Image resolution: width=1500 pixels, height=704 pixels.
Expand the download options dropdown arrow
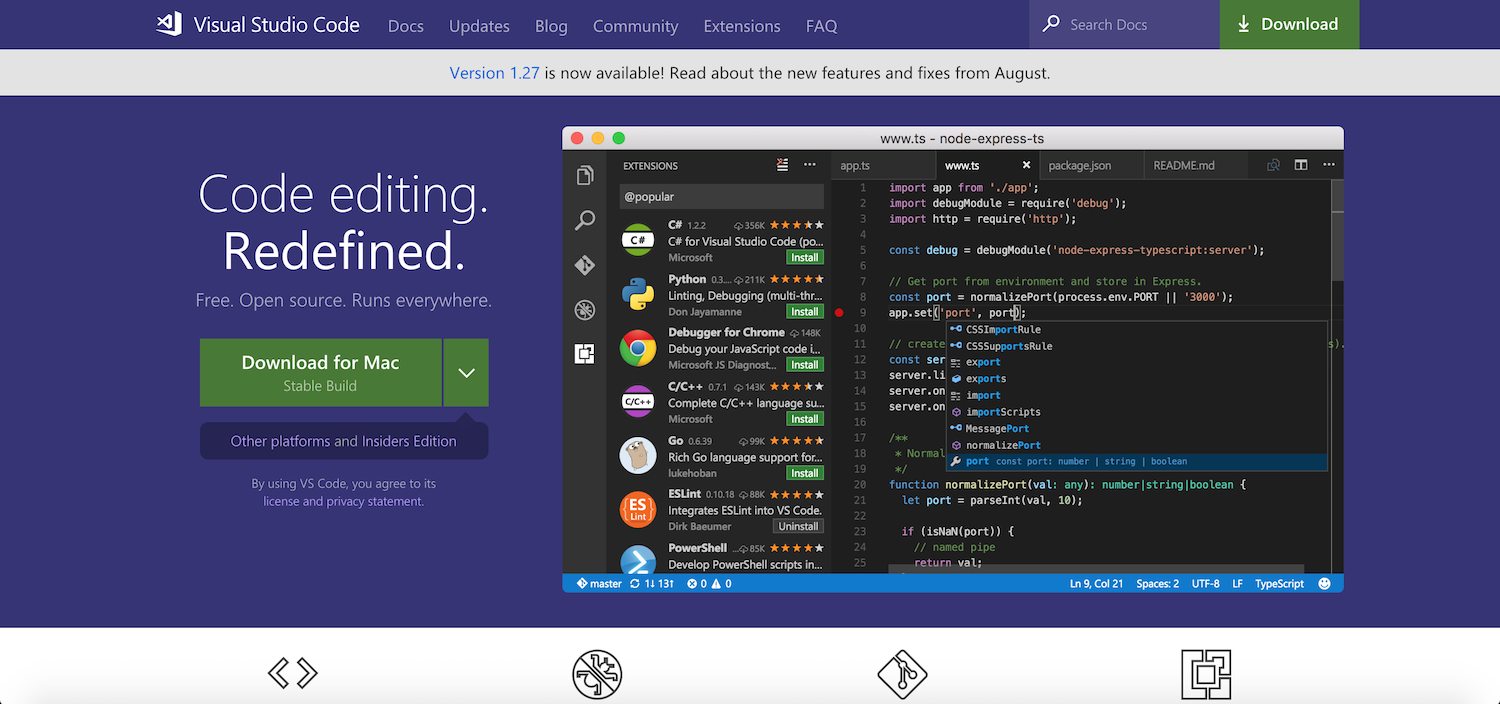click(x=466, y=372)
